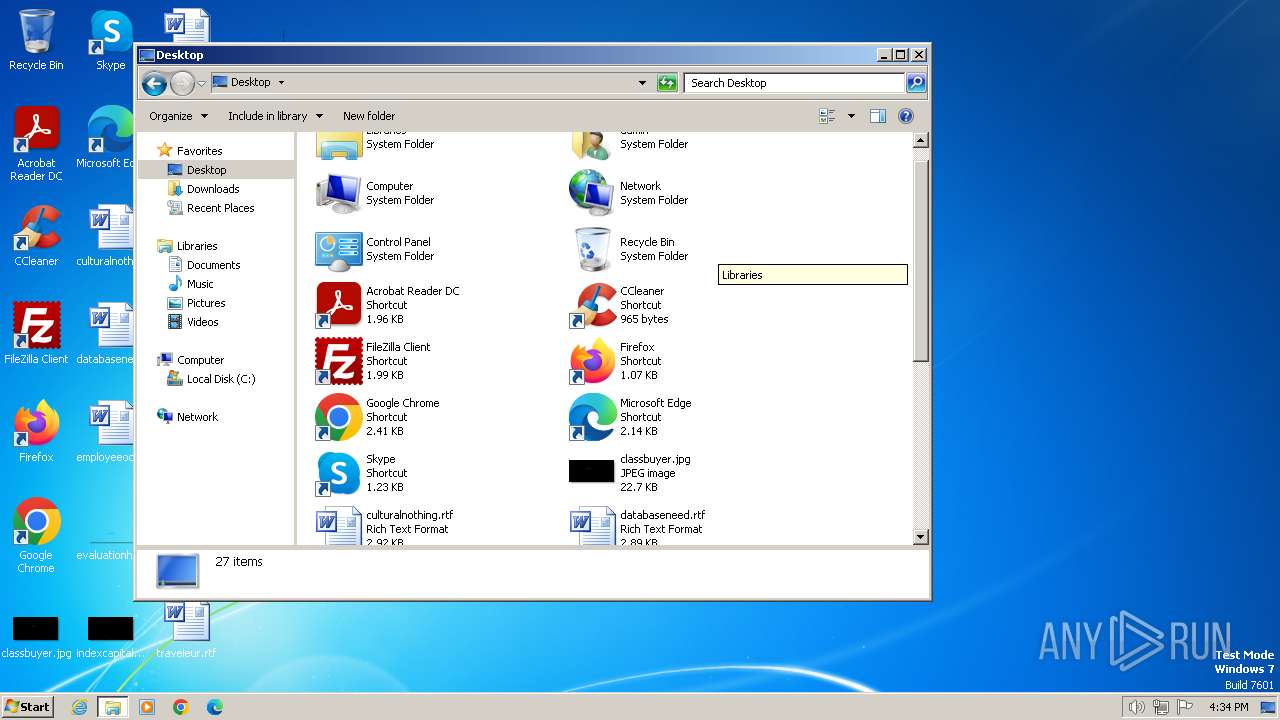Open the recent pages dropdown arrow
Viewport: 1280px width, 720px height.
click(x=201, y=83)
